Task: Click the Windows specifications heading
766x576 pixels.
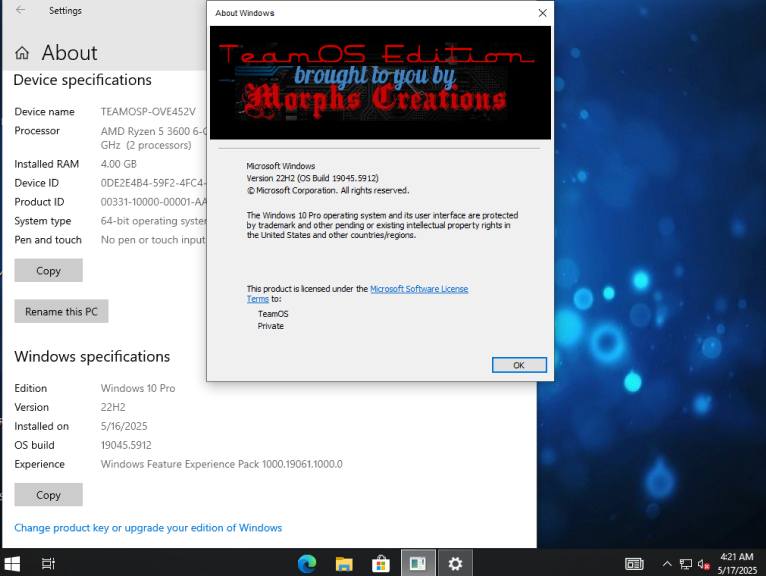Action: 92,356
